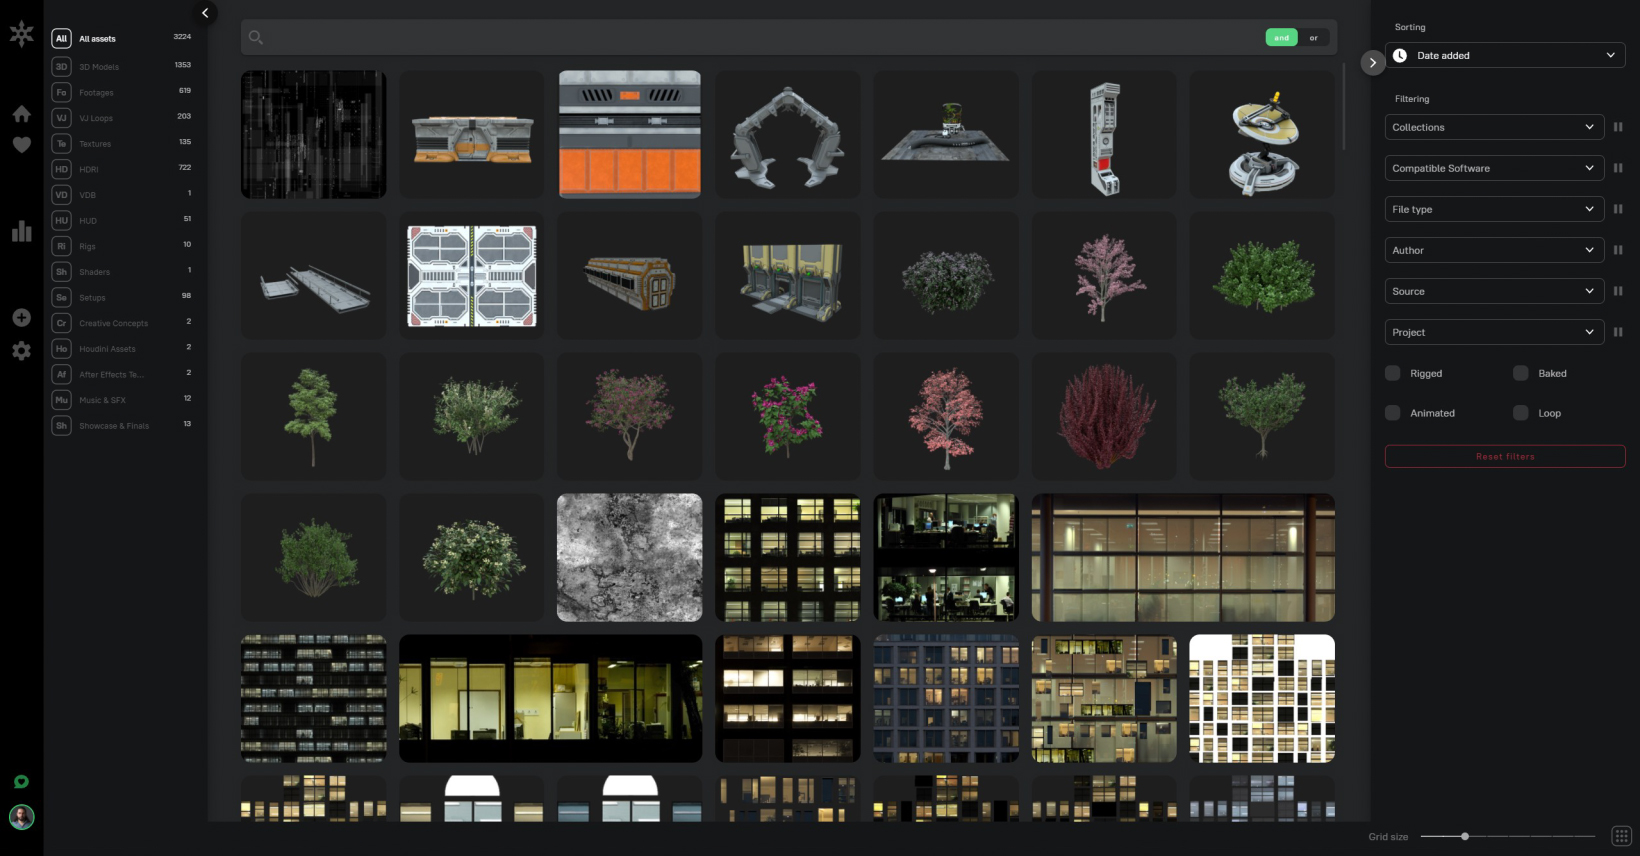
Task: Click the snowflake app logo
Action: click(21, 34)
